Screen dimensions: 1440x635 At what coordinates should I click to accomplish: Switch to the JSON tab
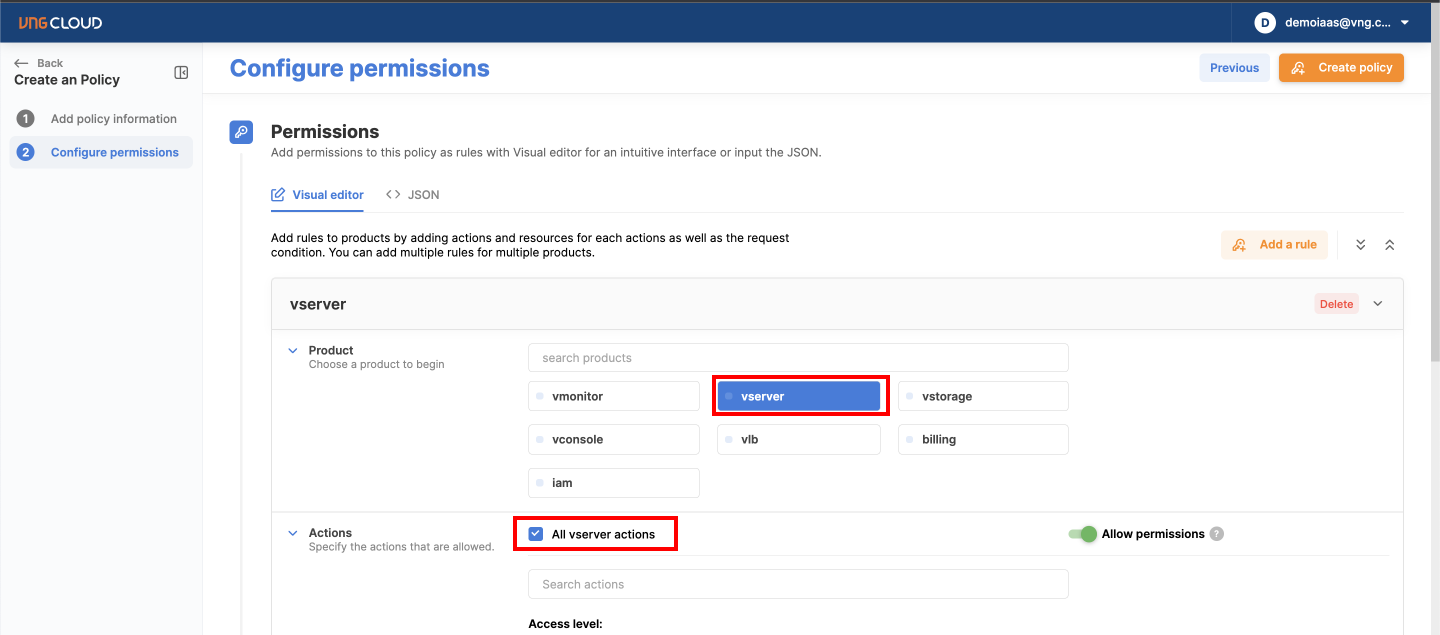413,195
